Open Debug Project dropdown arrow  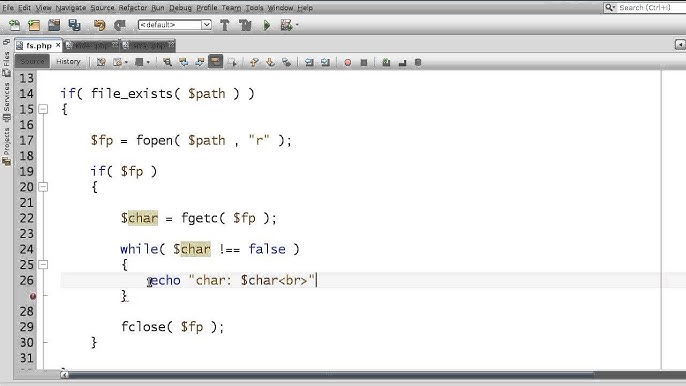coord(297,25)
